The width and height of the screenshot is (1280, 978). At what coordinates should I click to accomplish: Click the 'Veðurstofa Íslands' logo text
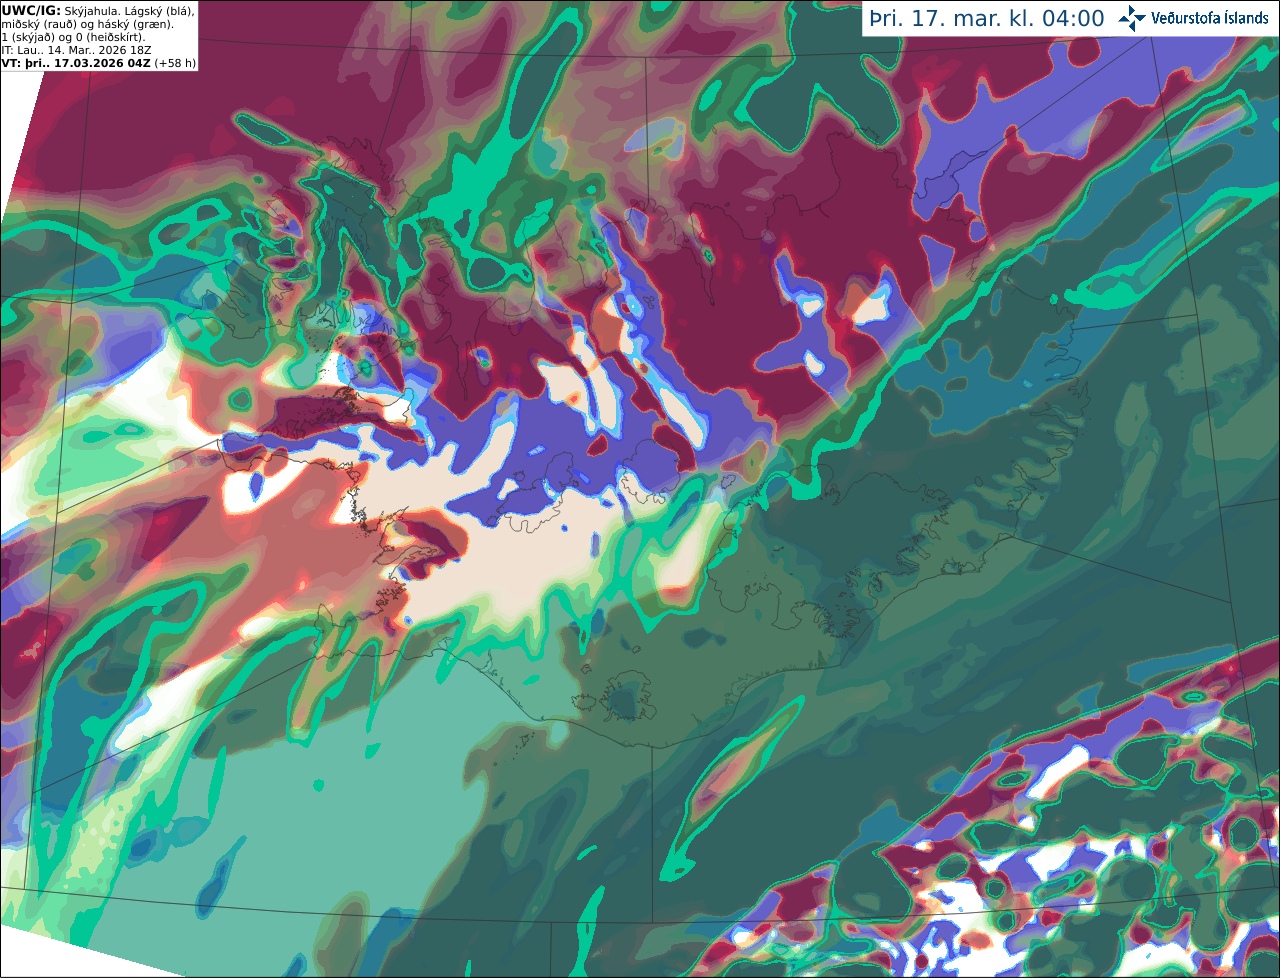(1209, 18)
